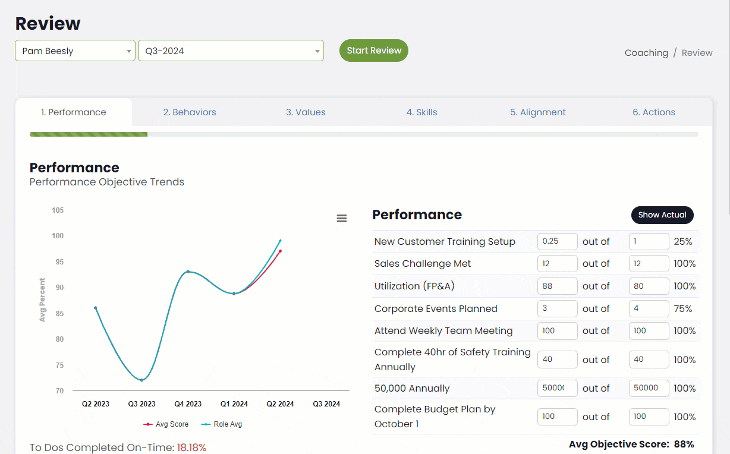Click the Review breadcrumb link
The width and height of the screenshot is (730, 454).
pyautogui.click(x=696, y=53)
